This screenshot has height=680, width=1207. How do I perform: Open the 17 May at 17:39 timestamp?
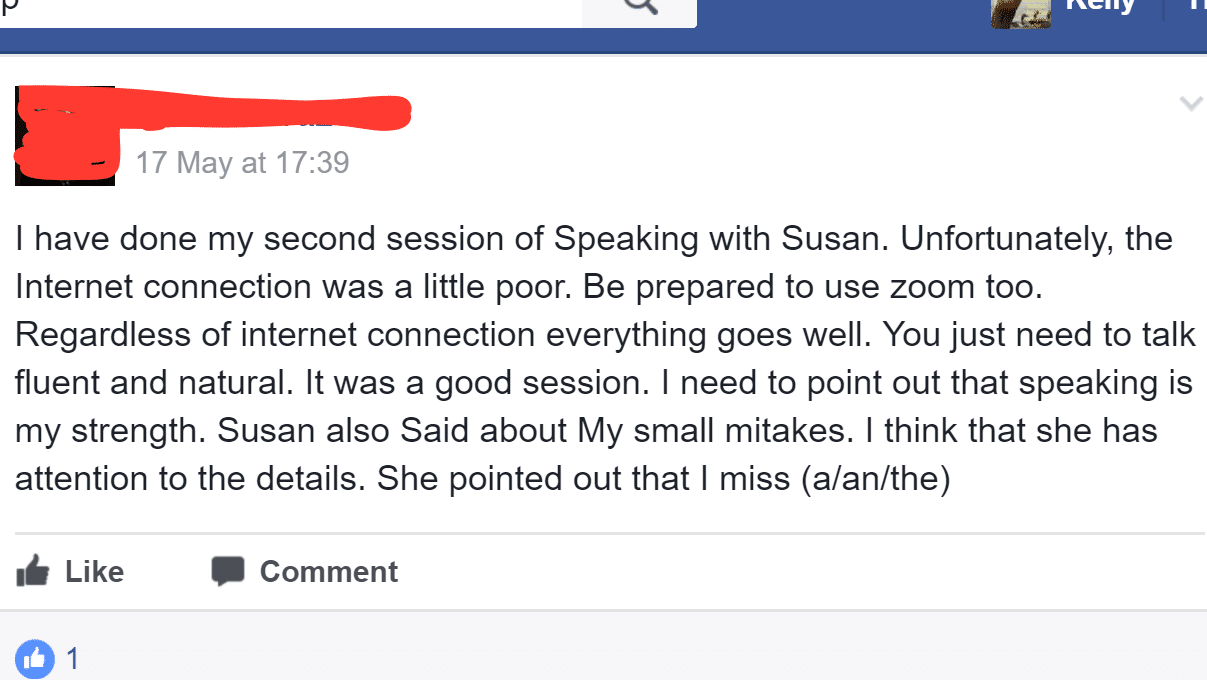[242, 163]
